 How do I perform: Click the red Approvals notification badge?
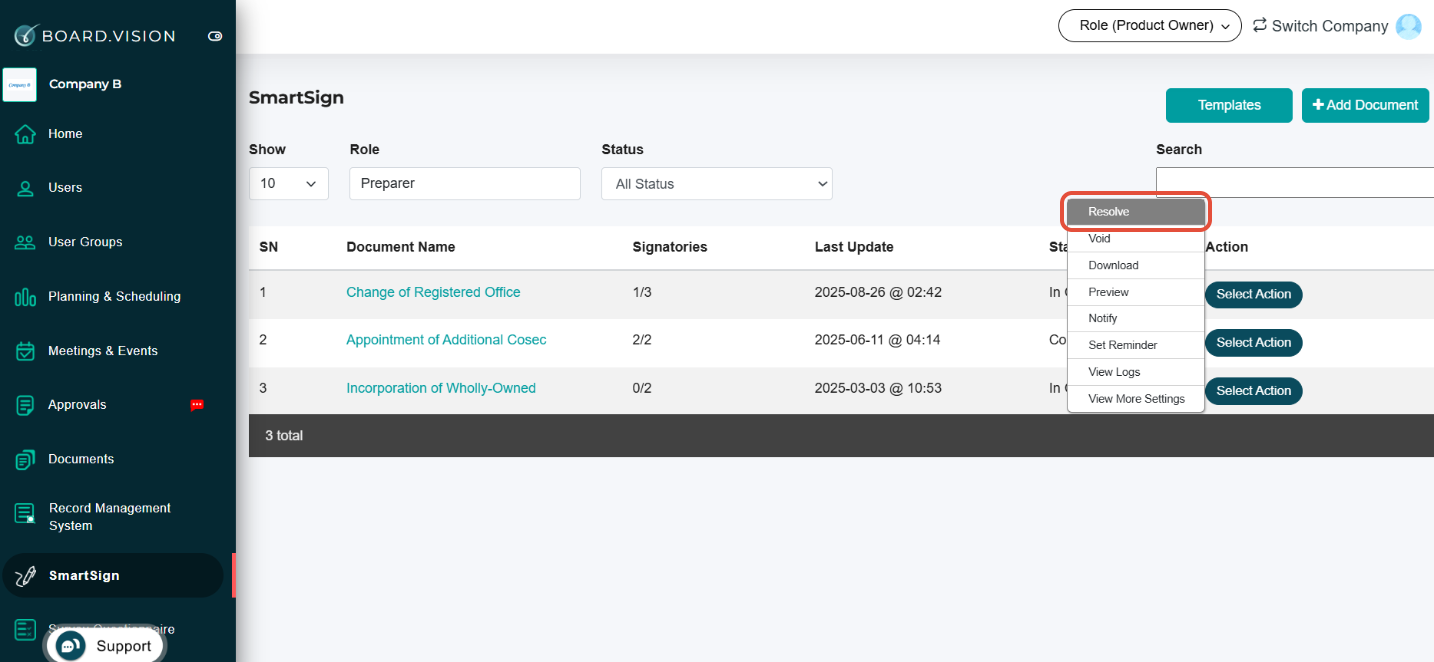(x=197, y=405)
